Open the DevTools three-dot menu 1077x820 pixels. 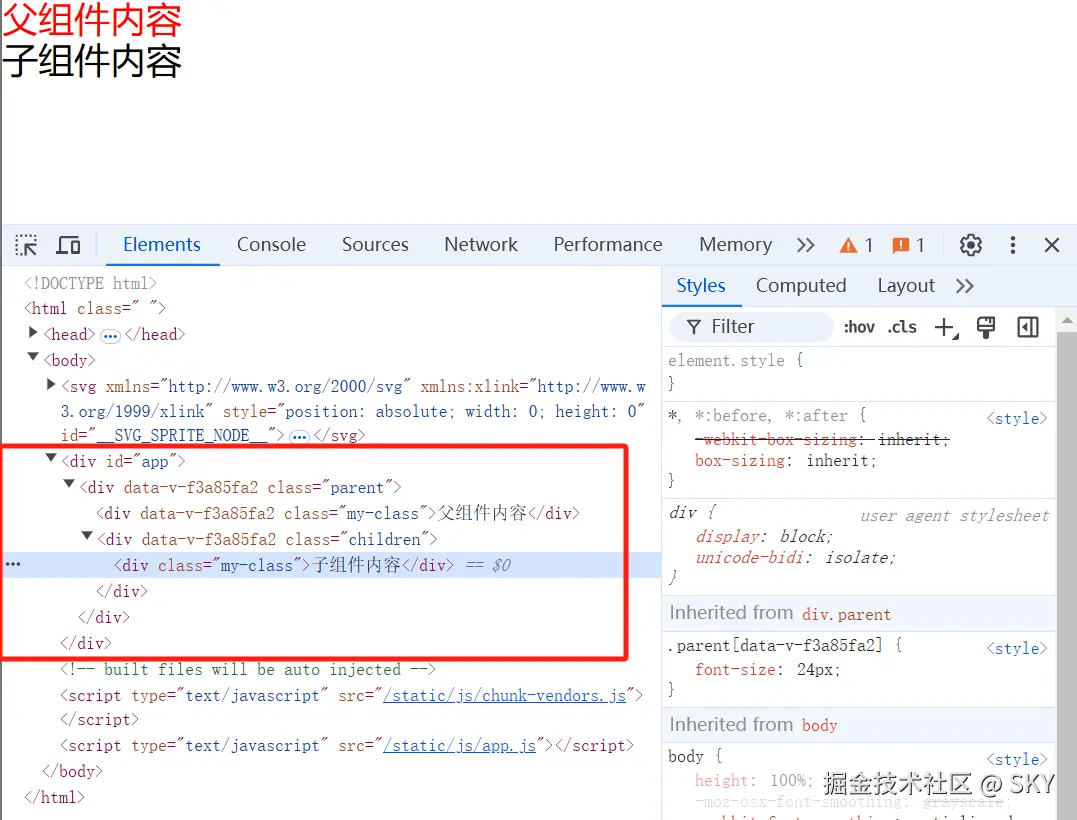coord(1012,245)
